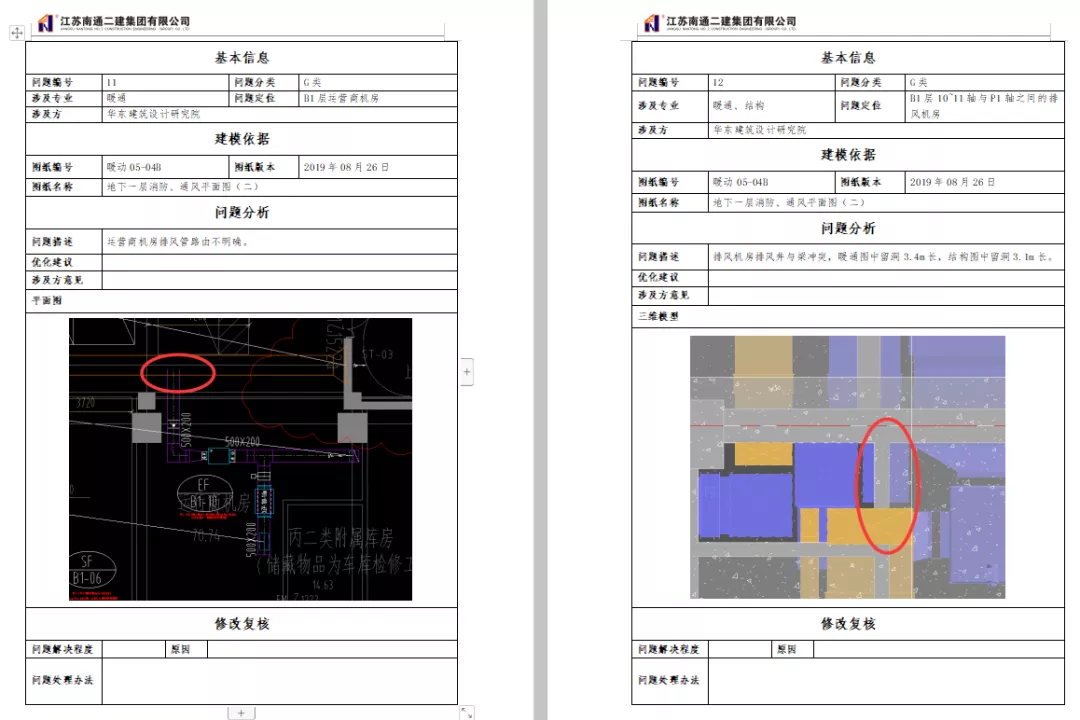The image size is (1080, 720).
Task: Click the plus button in the right page margin
Action: click(466, 371)
